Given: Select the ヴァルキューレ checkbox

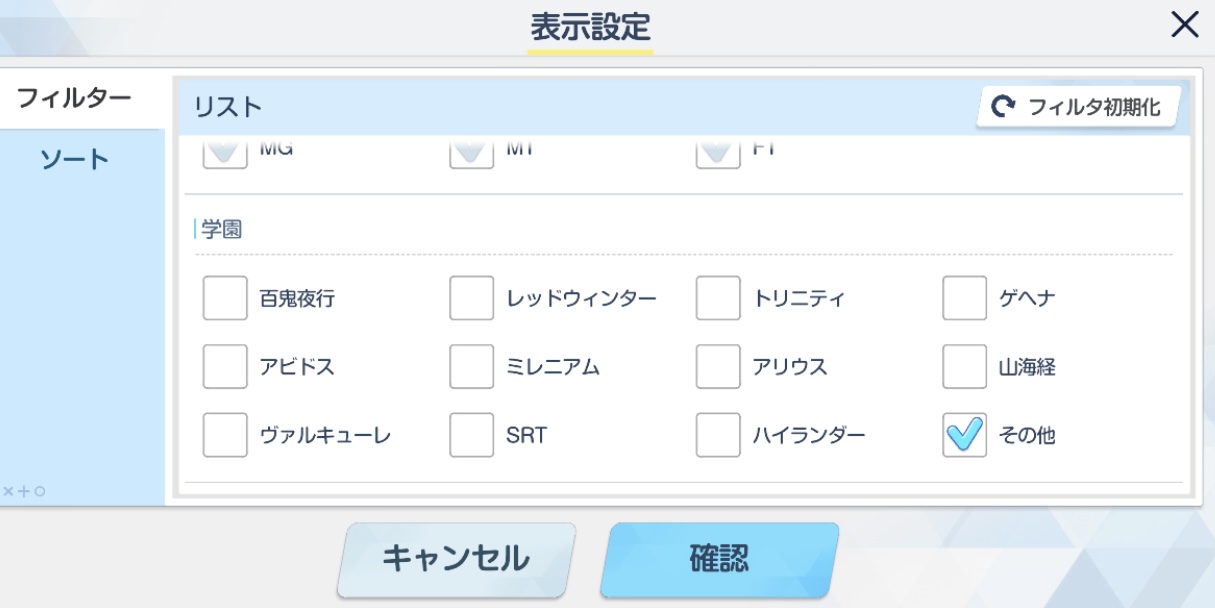Looking at the screenshot, I should click(x=225, y=435).
